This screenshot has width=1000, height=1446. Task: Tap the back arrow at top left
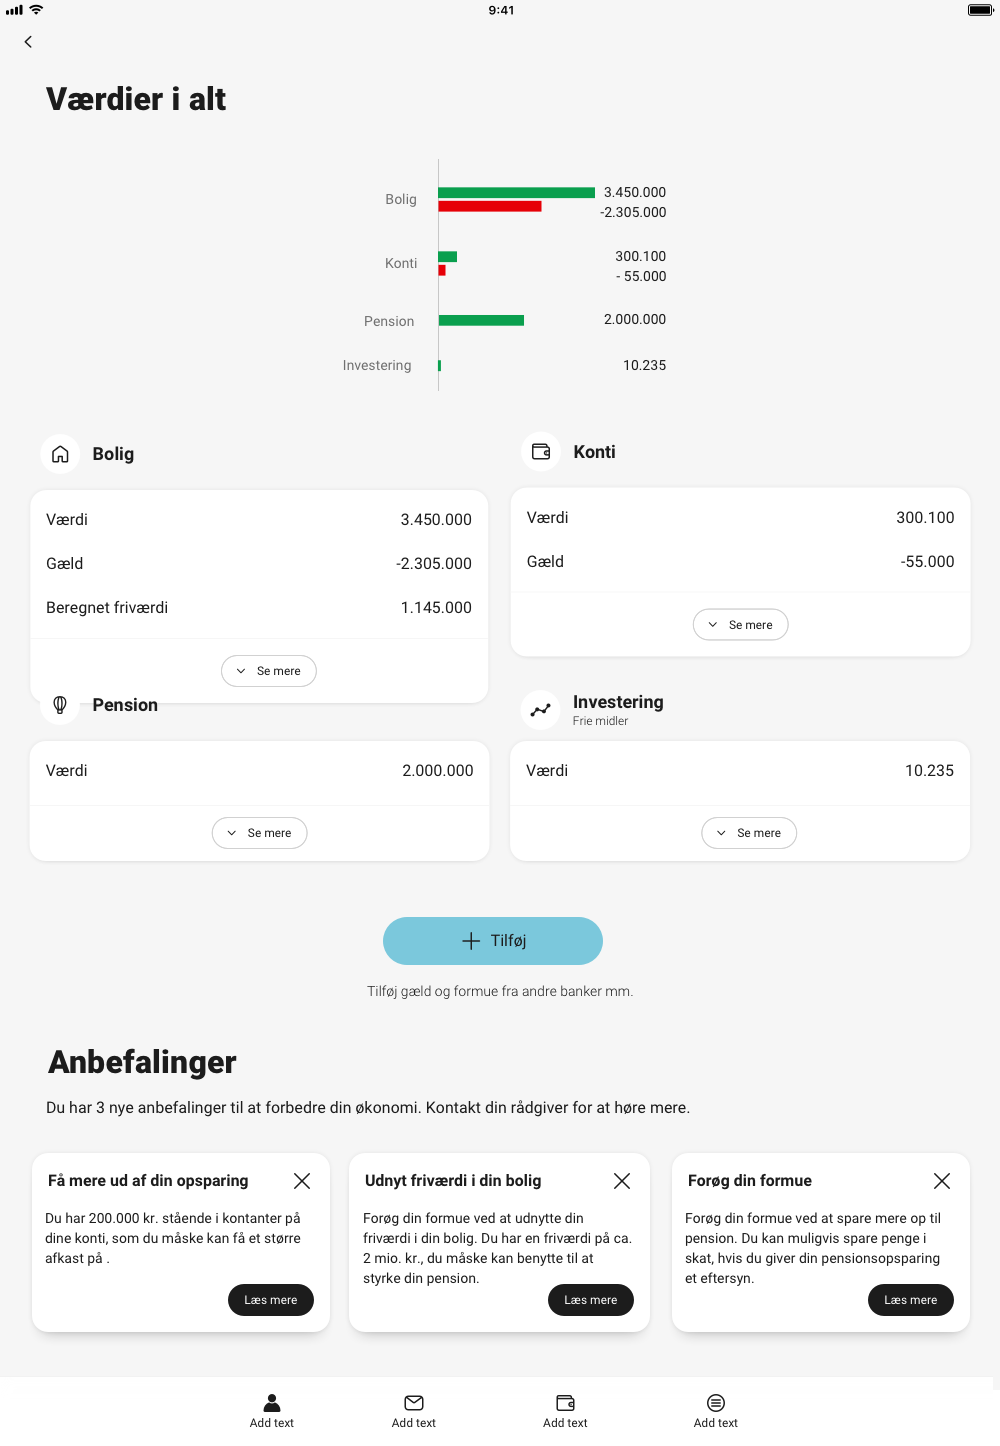[27, 42]
